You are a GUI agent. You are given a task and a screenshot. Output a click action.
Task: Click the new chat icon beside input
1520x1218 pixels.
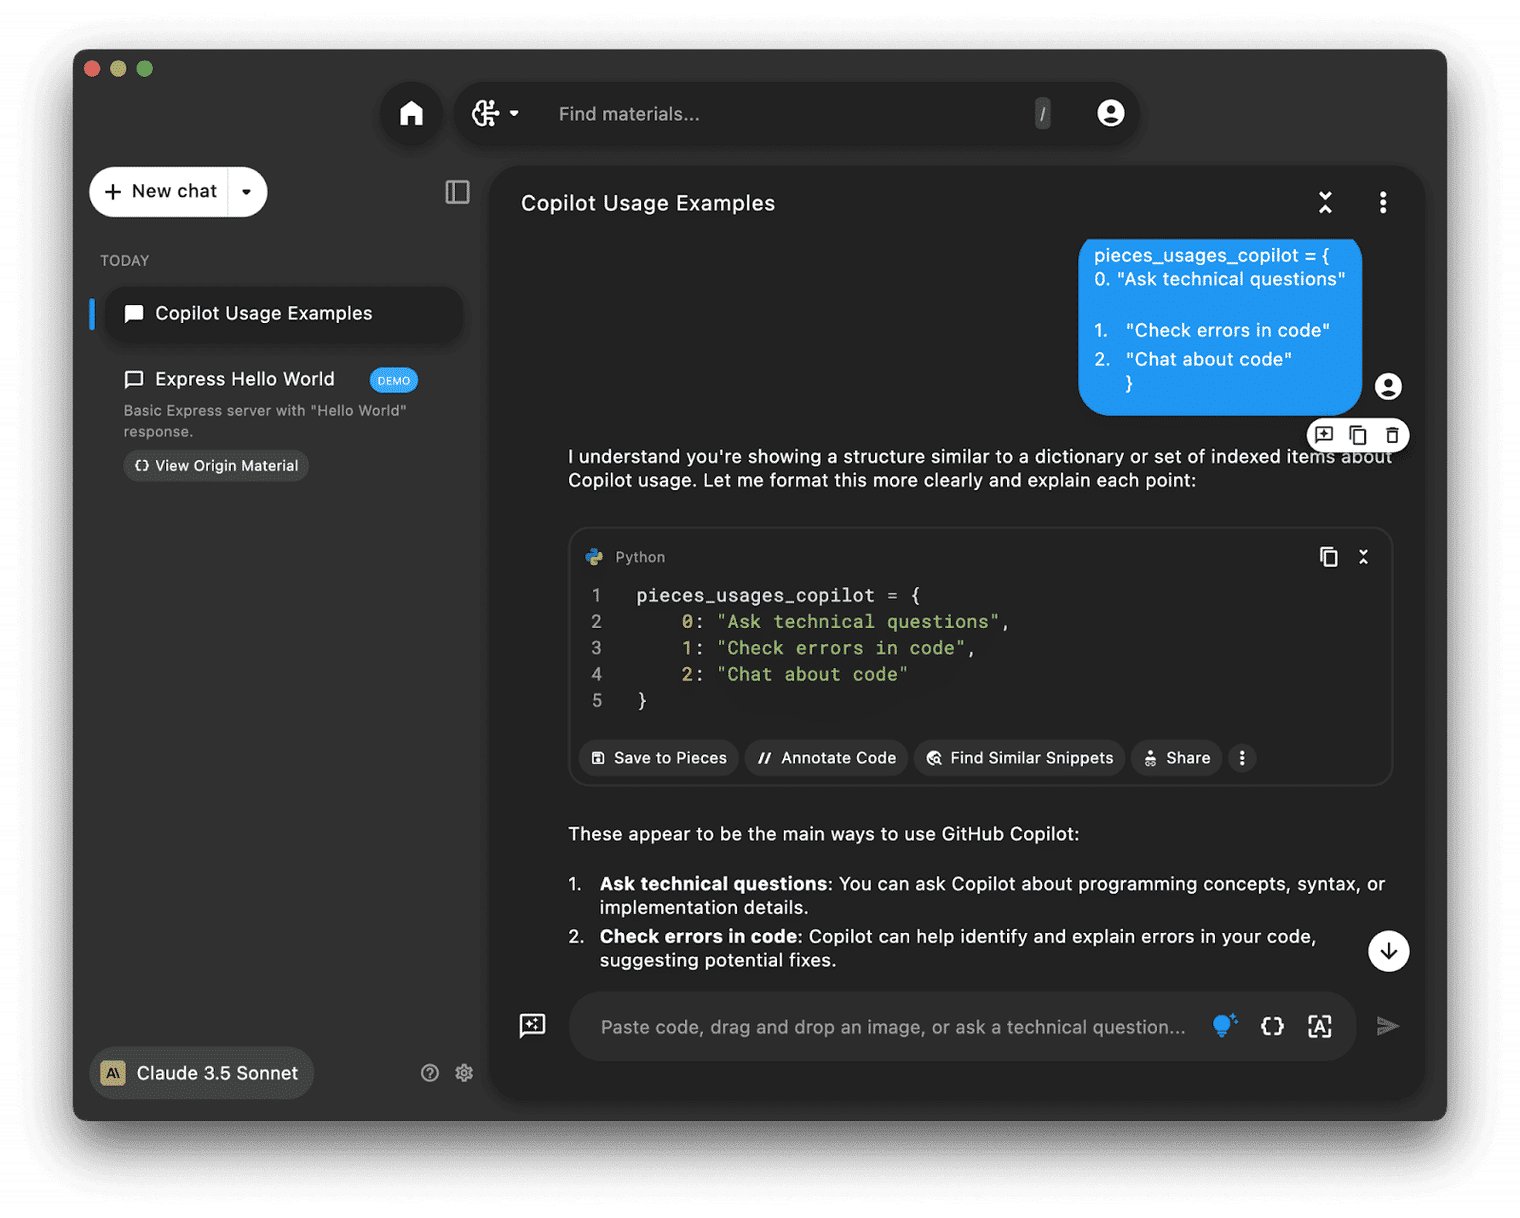[x=533, y=1026]
